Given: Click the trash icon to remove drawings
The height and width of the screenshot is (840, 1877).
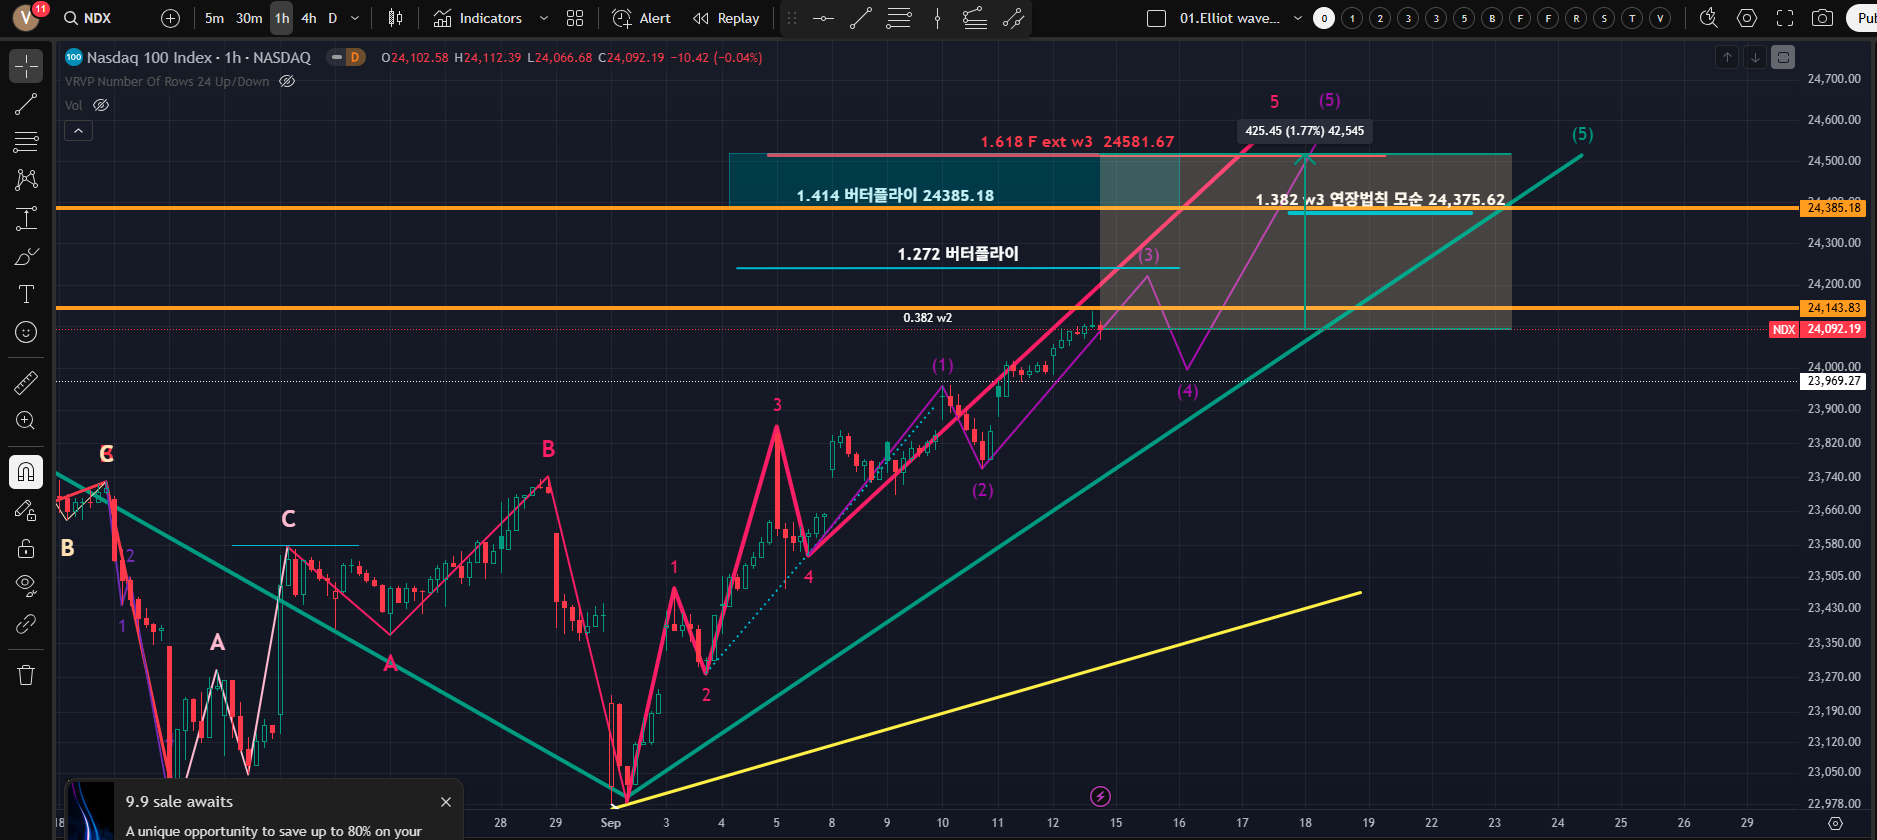Looking at the screenshot, I should pyautogui.click(x=26, y=675).
